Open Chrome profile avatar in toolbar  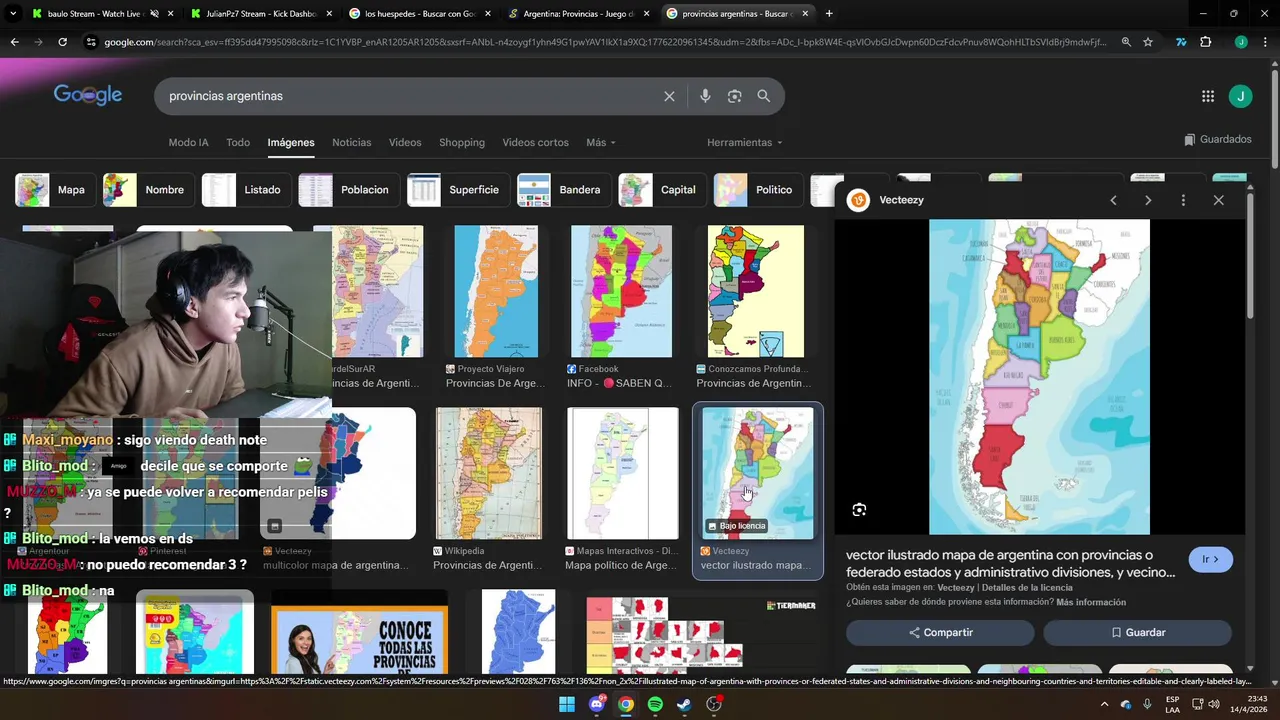[1241, 42]
